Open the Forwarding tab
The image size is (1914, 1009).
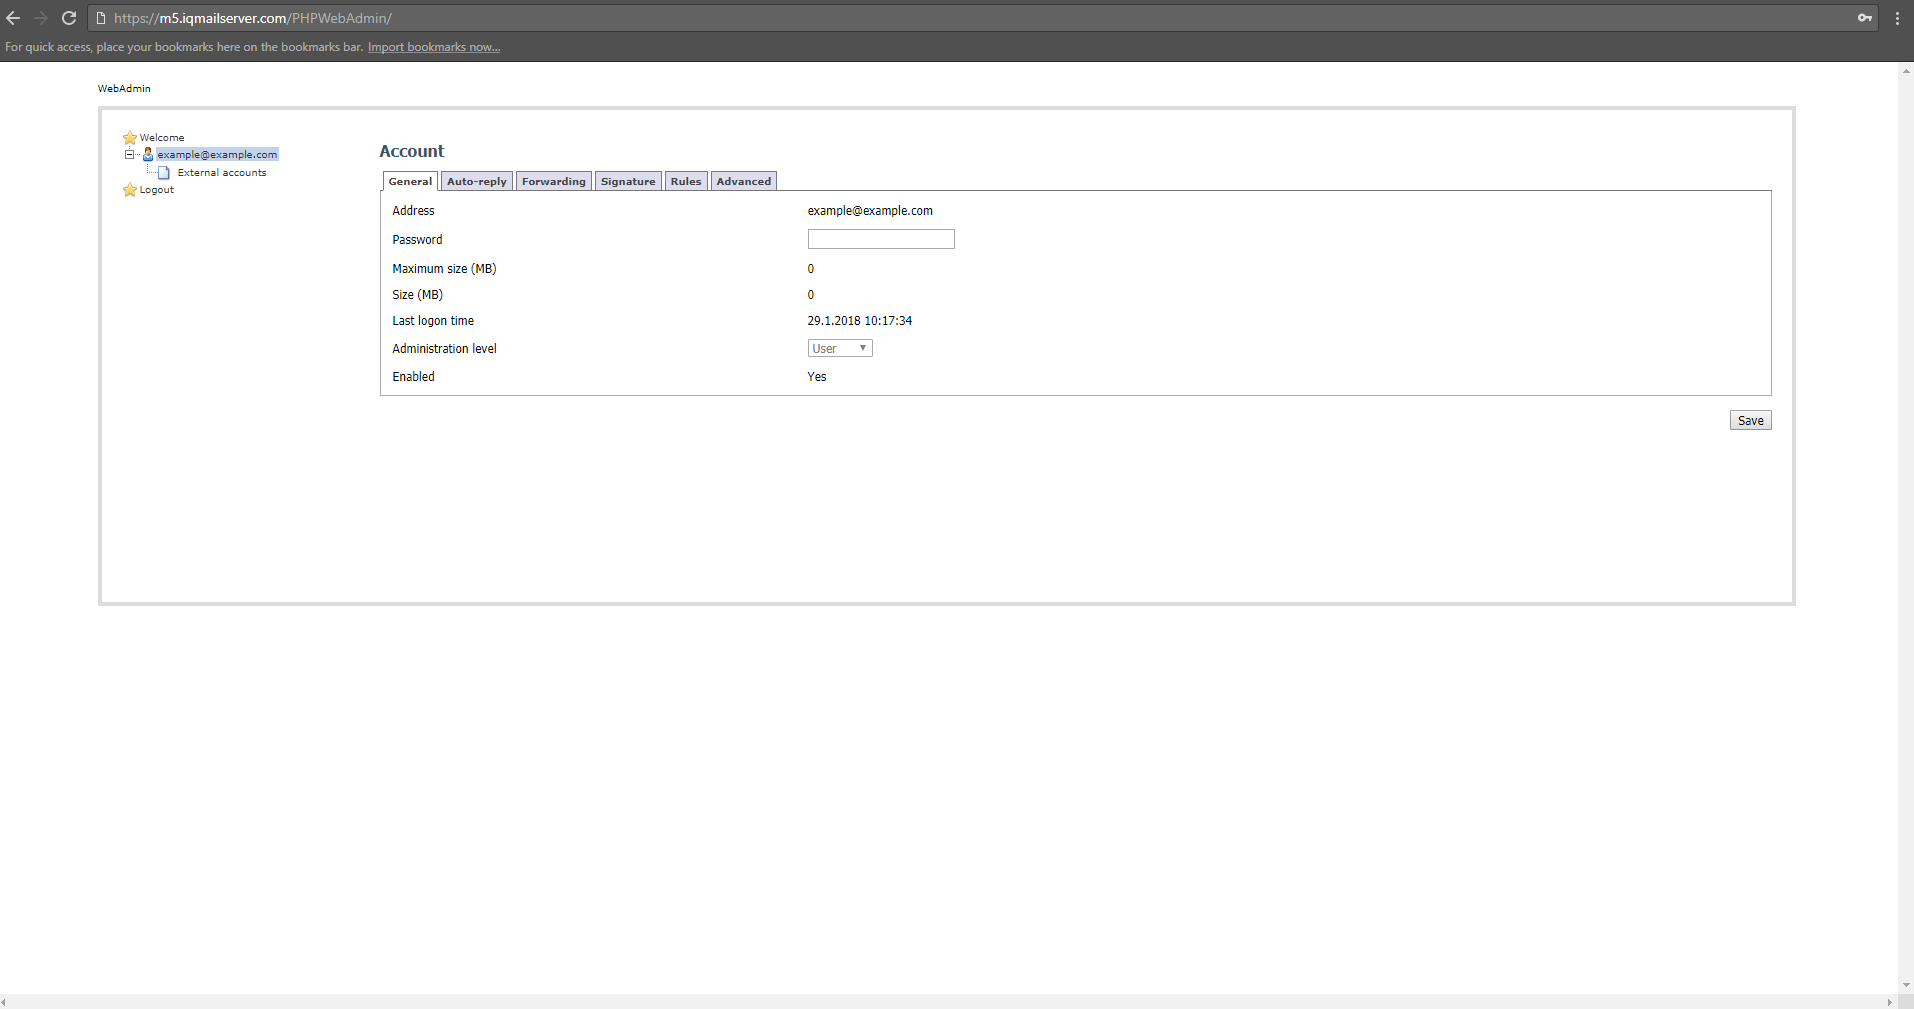pos(553,181)
